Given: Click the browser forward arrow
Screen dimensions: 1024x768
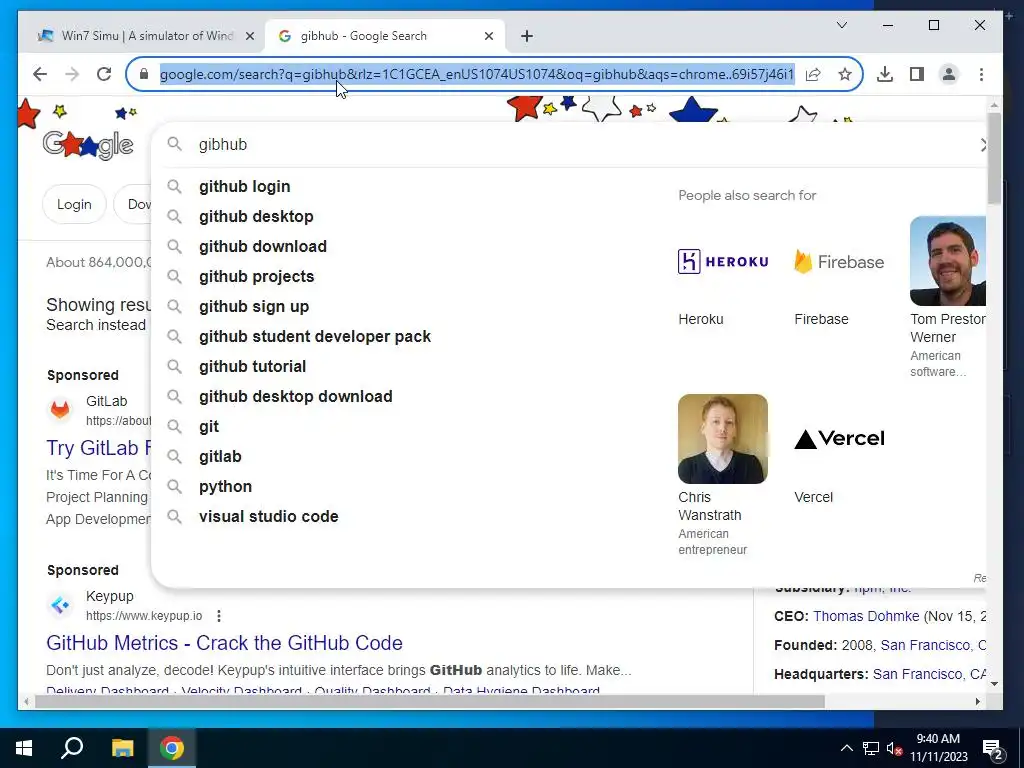Looking at the screenshot, I should (72, 74).
